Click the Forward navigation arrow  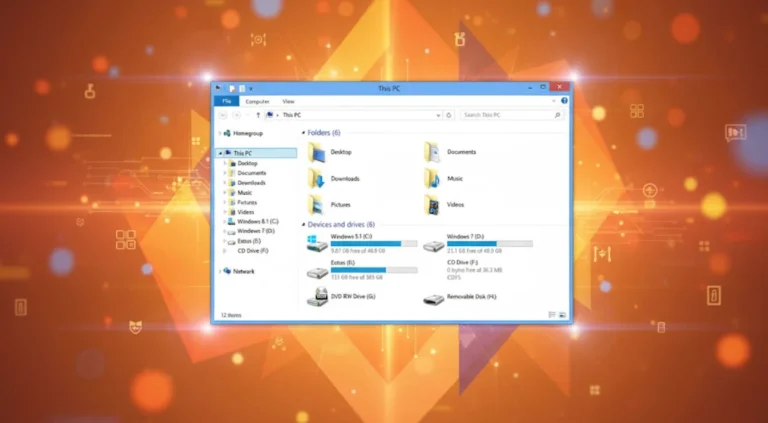click(237, 115)
